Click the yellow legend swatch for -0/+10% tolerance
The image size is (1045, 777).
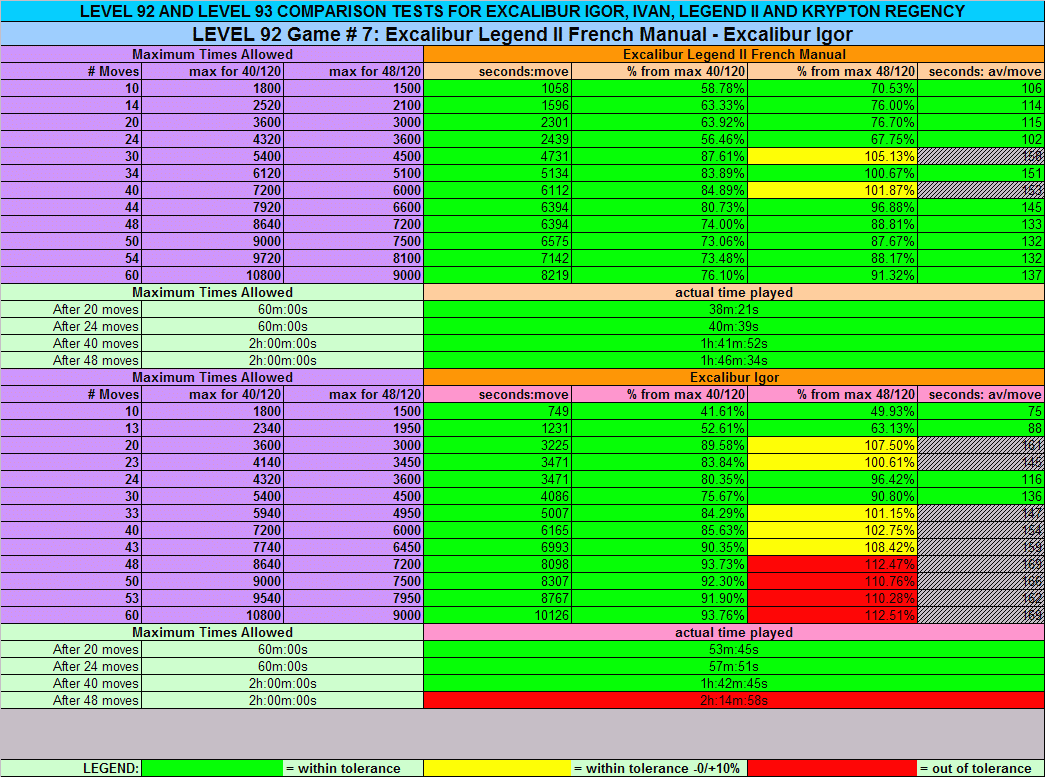tap(497, 768)
